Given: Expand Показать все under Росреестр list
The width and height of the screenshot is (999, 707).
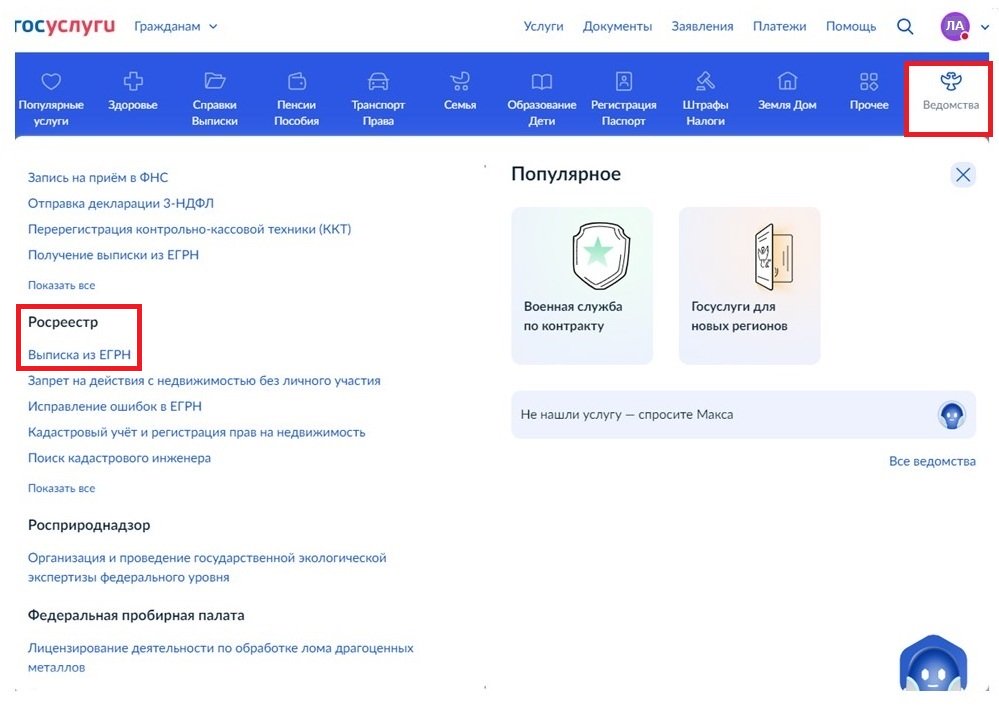Looking at the screenshot, I should click(62, 488).
